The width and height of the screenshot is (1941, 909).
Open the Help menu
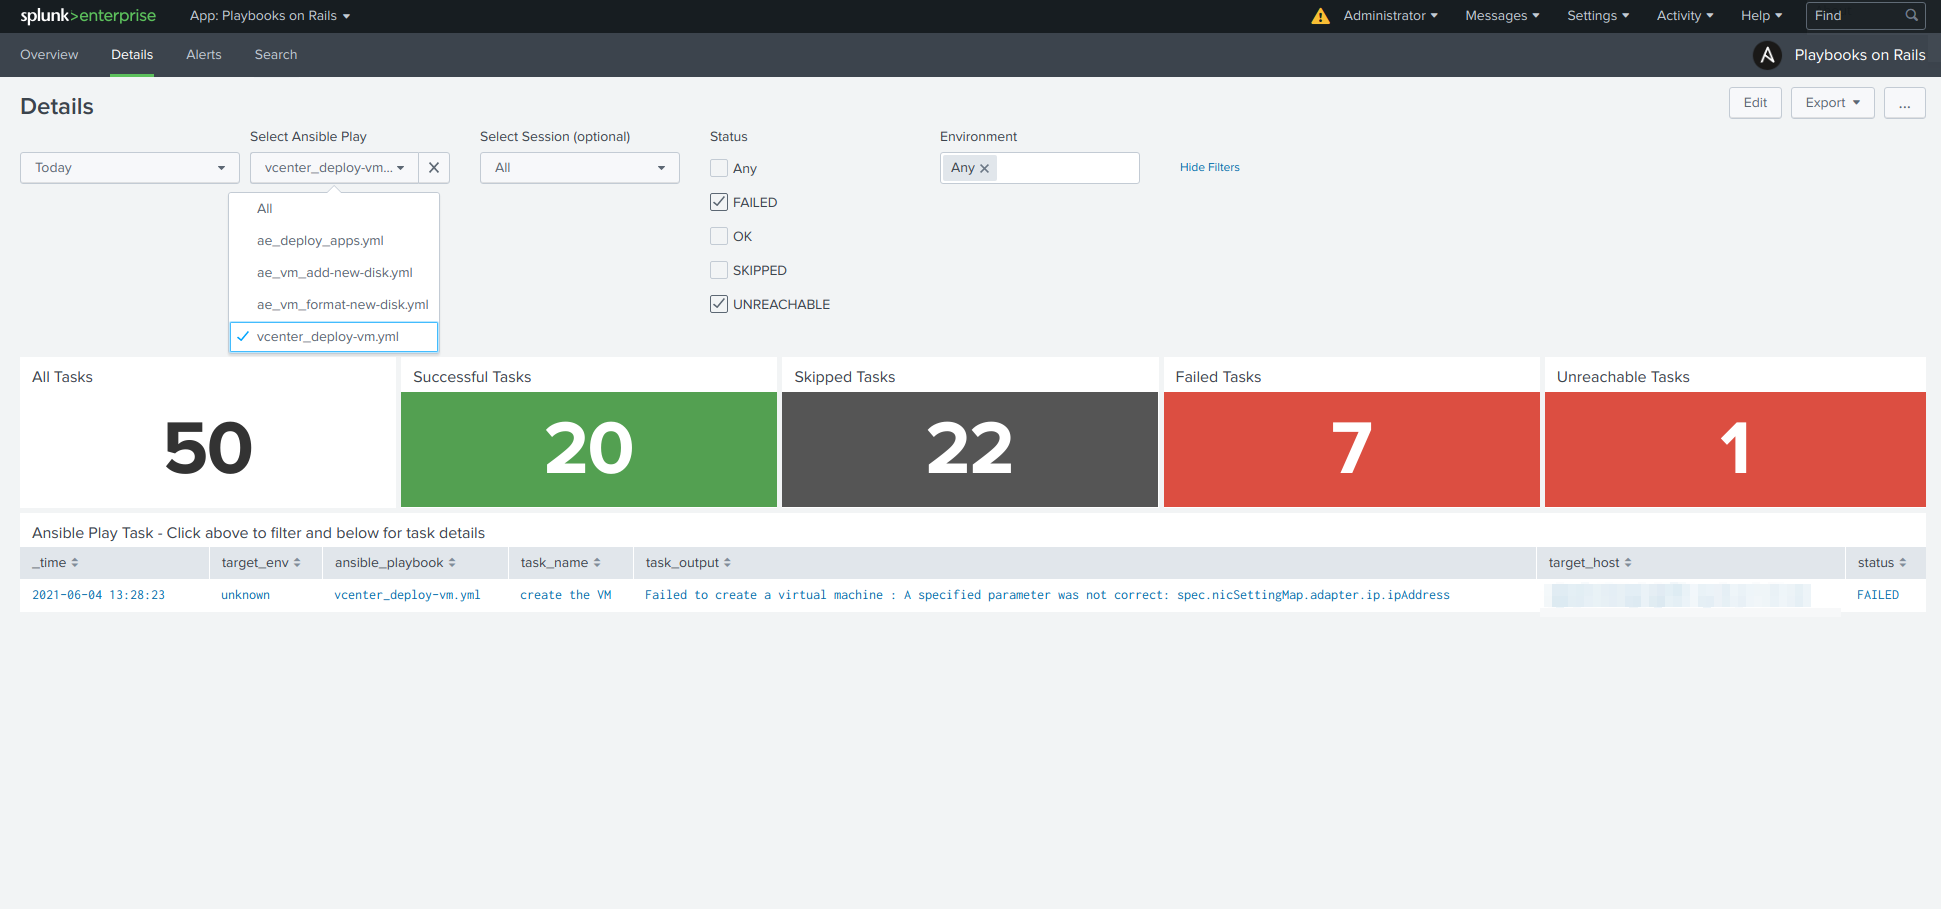1762,16
